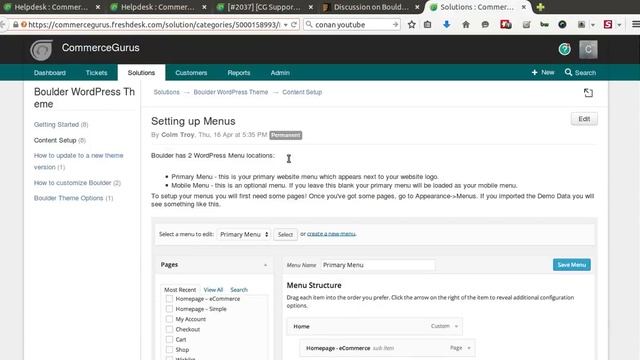
Task: Expand the Home menu item Custom arrow
Action: tap(456, 326)
